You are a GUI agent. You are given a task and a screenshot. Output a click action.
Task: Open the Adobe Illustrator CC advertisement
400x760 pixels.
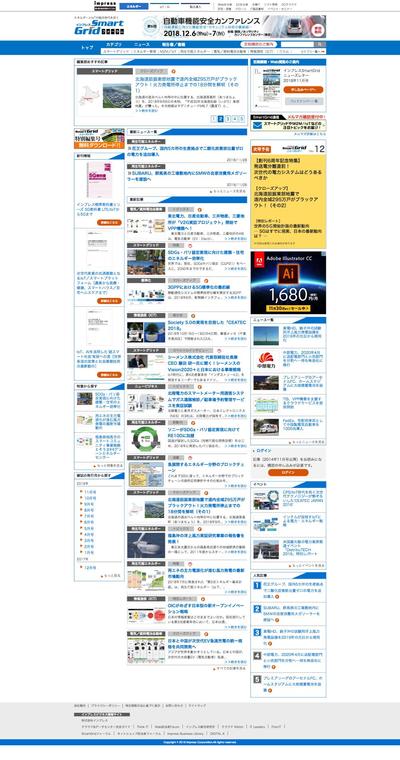click(x=288, y=283)
